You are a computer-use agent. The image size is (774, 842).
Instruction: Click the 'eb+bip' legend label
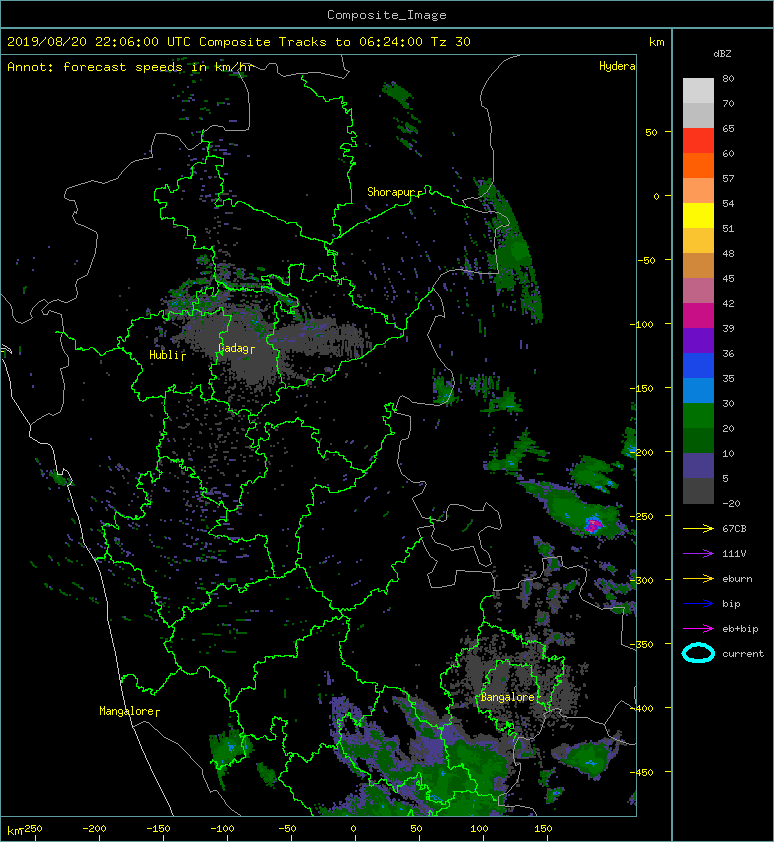click(x=740, y=629)
